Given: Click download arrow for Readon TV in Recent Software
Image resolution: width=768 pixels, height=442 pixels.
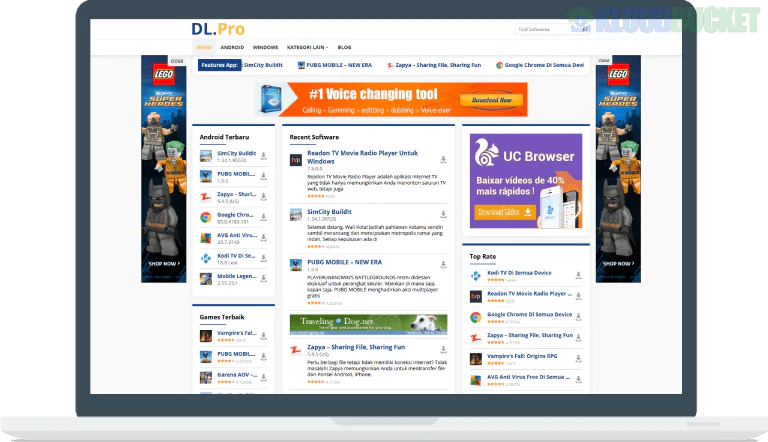Looking at the screenshot, I should pos(442,158).
